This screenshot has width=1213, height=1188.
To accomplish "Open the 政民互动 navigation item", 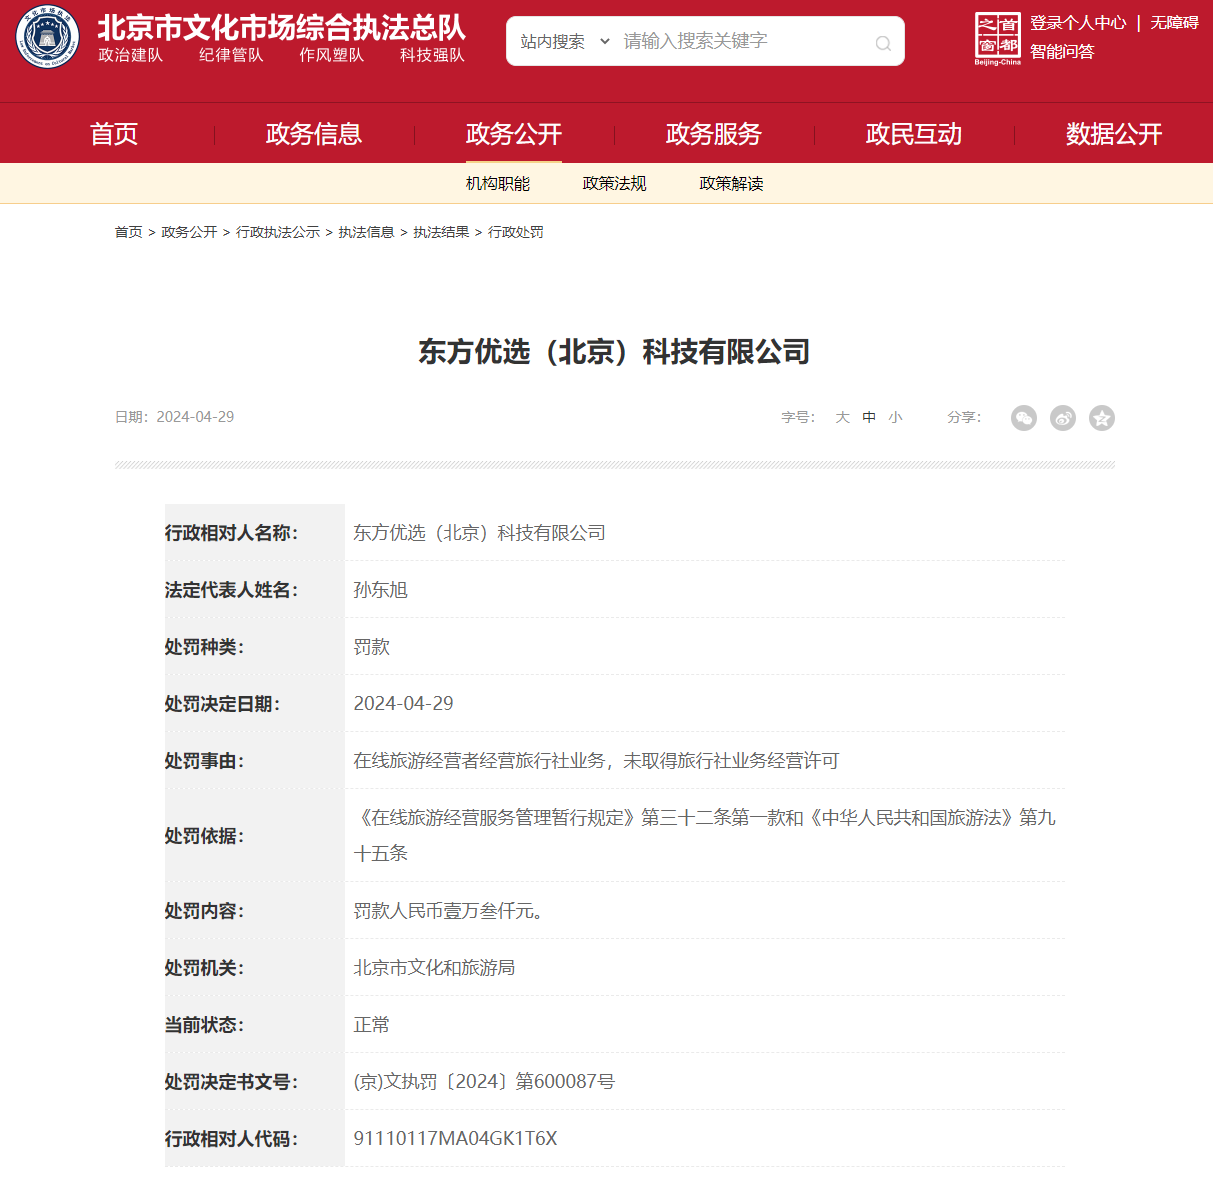I will (x=914, y=134).
